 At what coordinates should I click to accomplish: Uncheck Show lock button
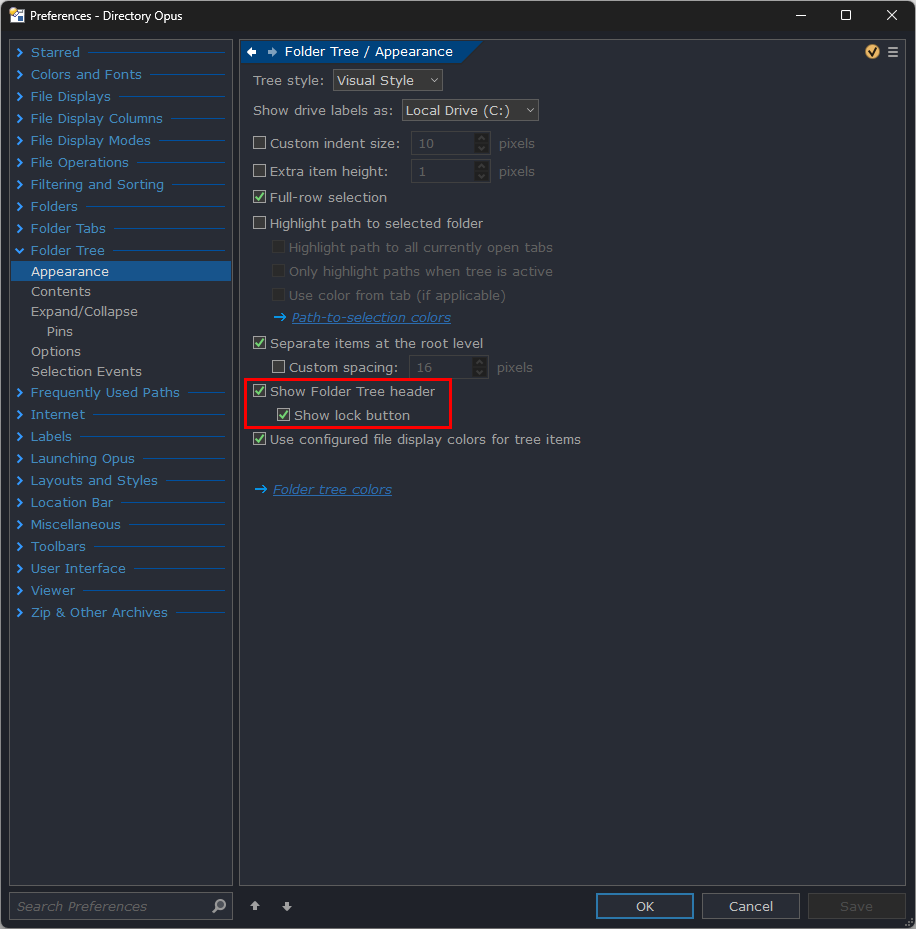(284, 415)
